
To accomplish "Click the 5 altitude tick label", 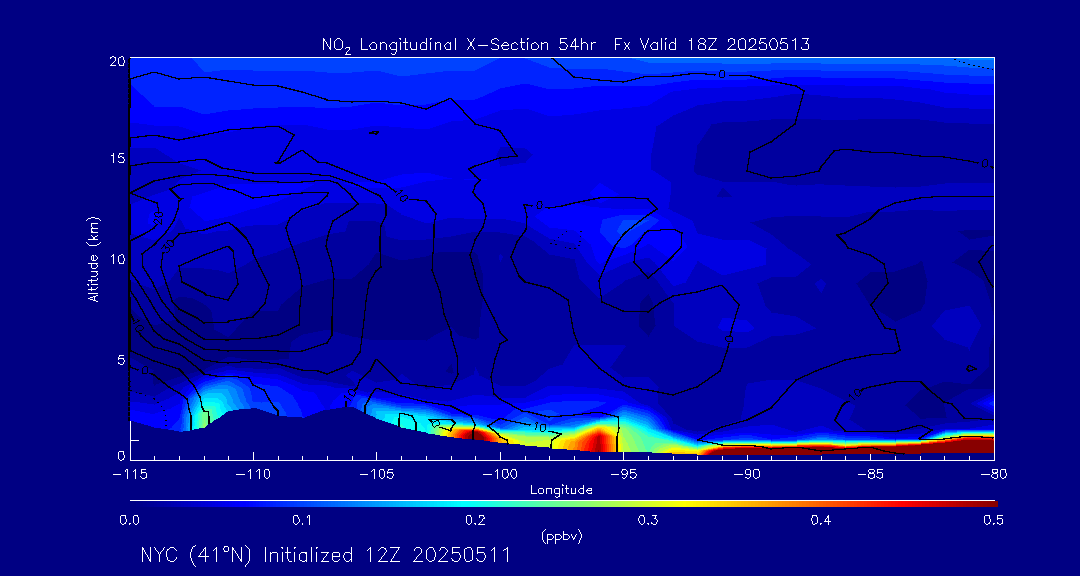I will pos(120,359).
